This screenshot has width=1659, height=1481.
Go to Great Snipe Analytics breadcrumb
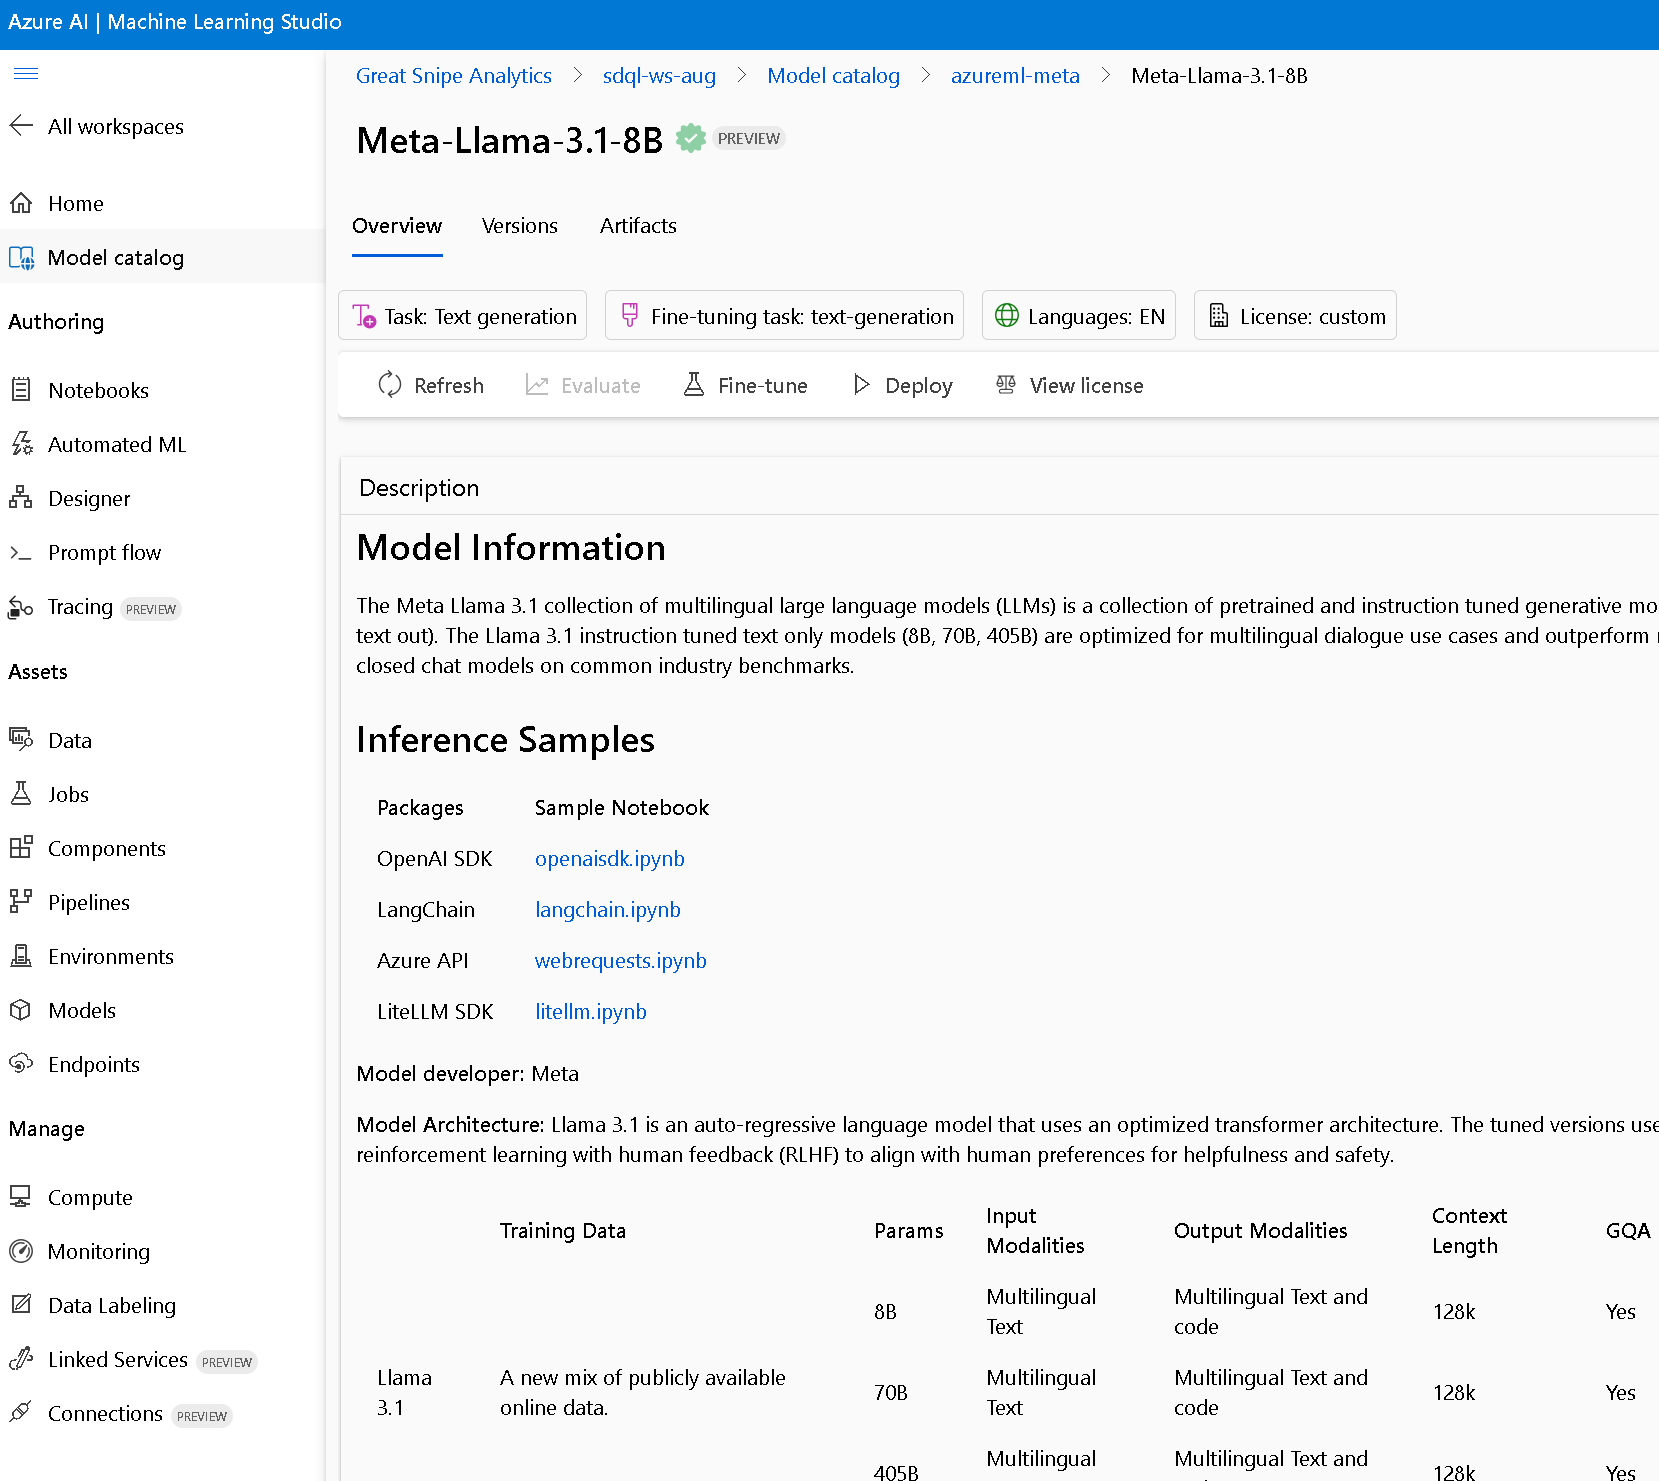coord(454,76)
